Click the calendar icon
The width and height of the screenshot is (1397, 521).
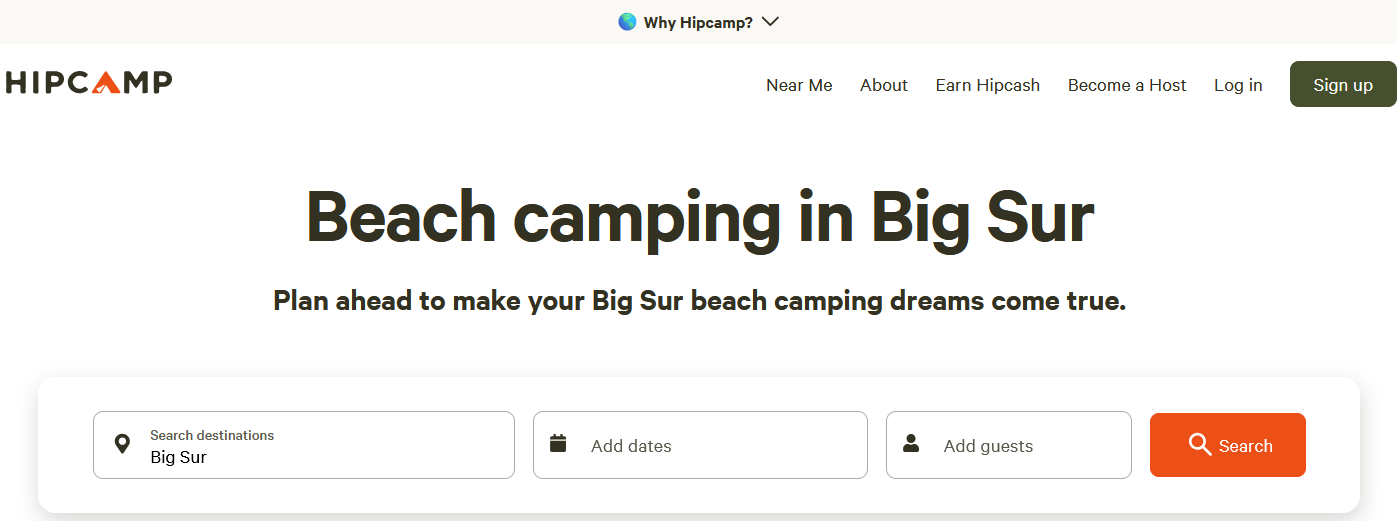(558, 443)
